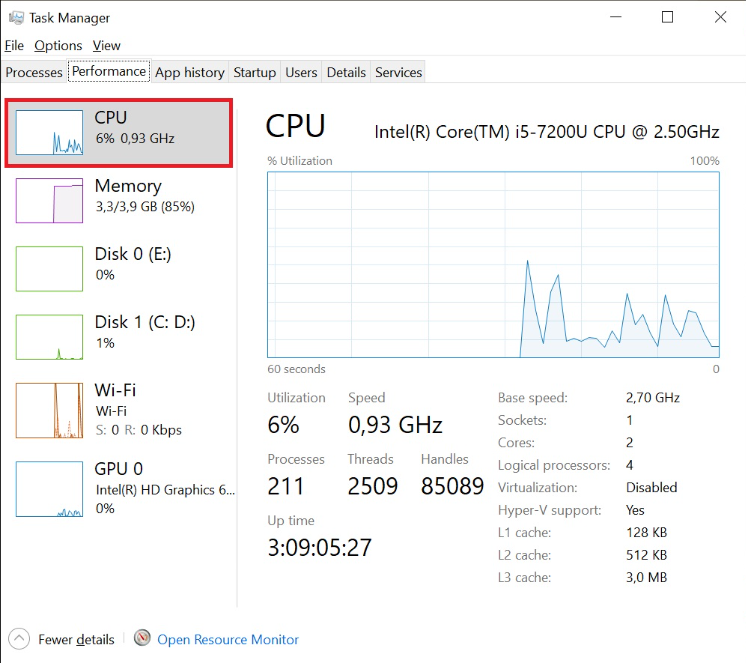The height and width of the screenshot is (663, 746).
Task: Collapse view with Fewer details arrow
Action: point(19,639)
